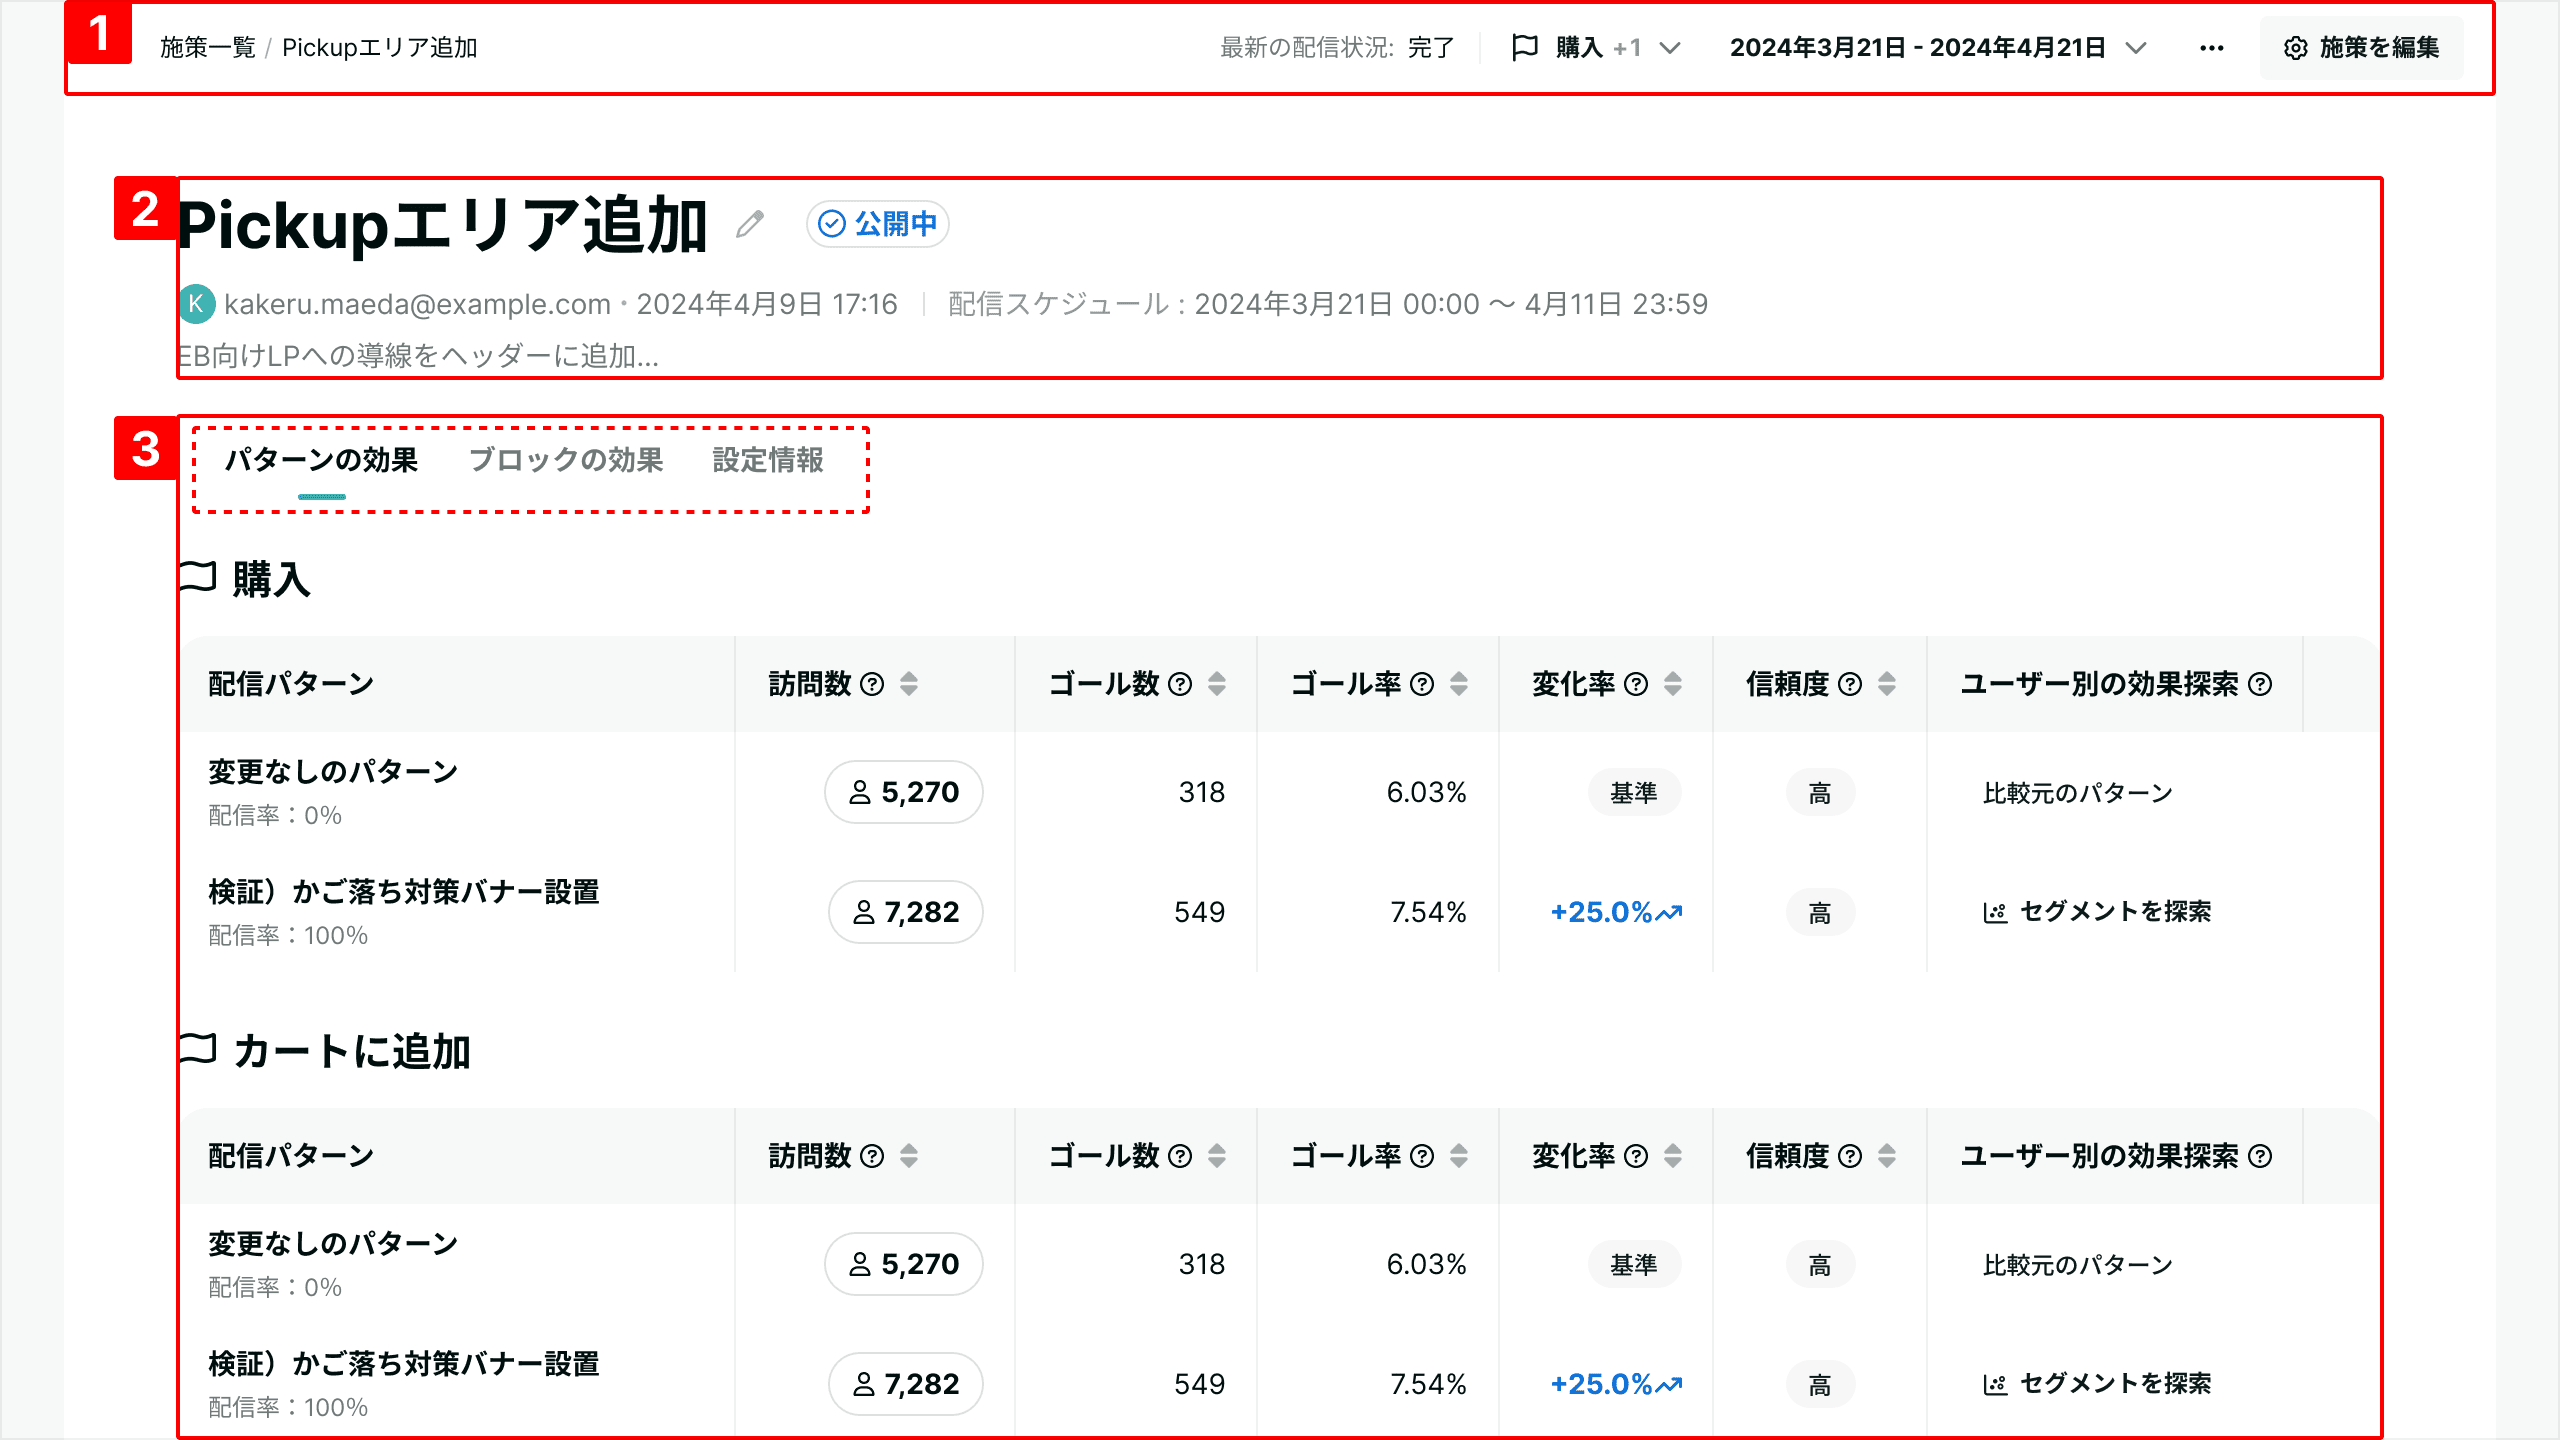The image size is (2560, 1440).
Task: Click 変更なしのパターン row name in カートに追加 table
Action: tap(333, 1244)
